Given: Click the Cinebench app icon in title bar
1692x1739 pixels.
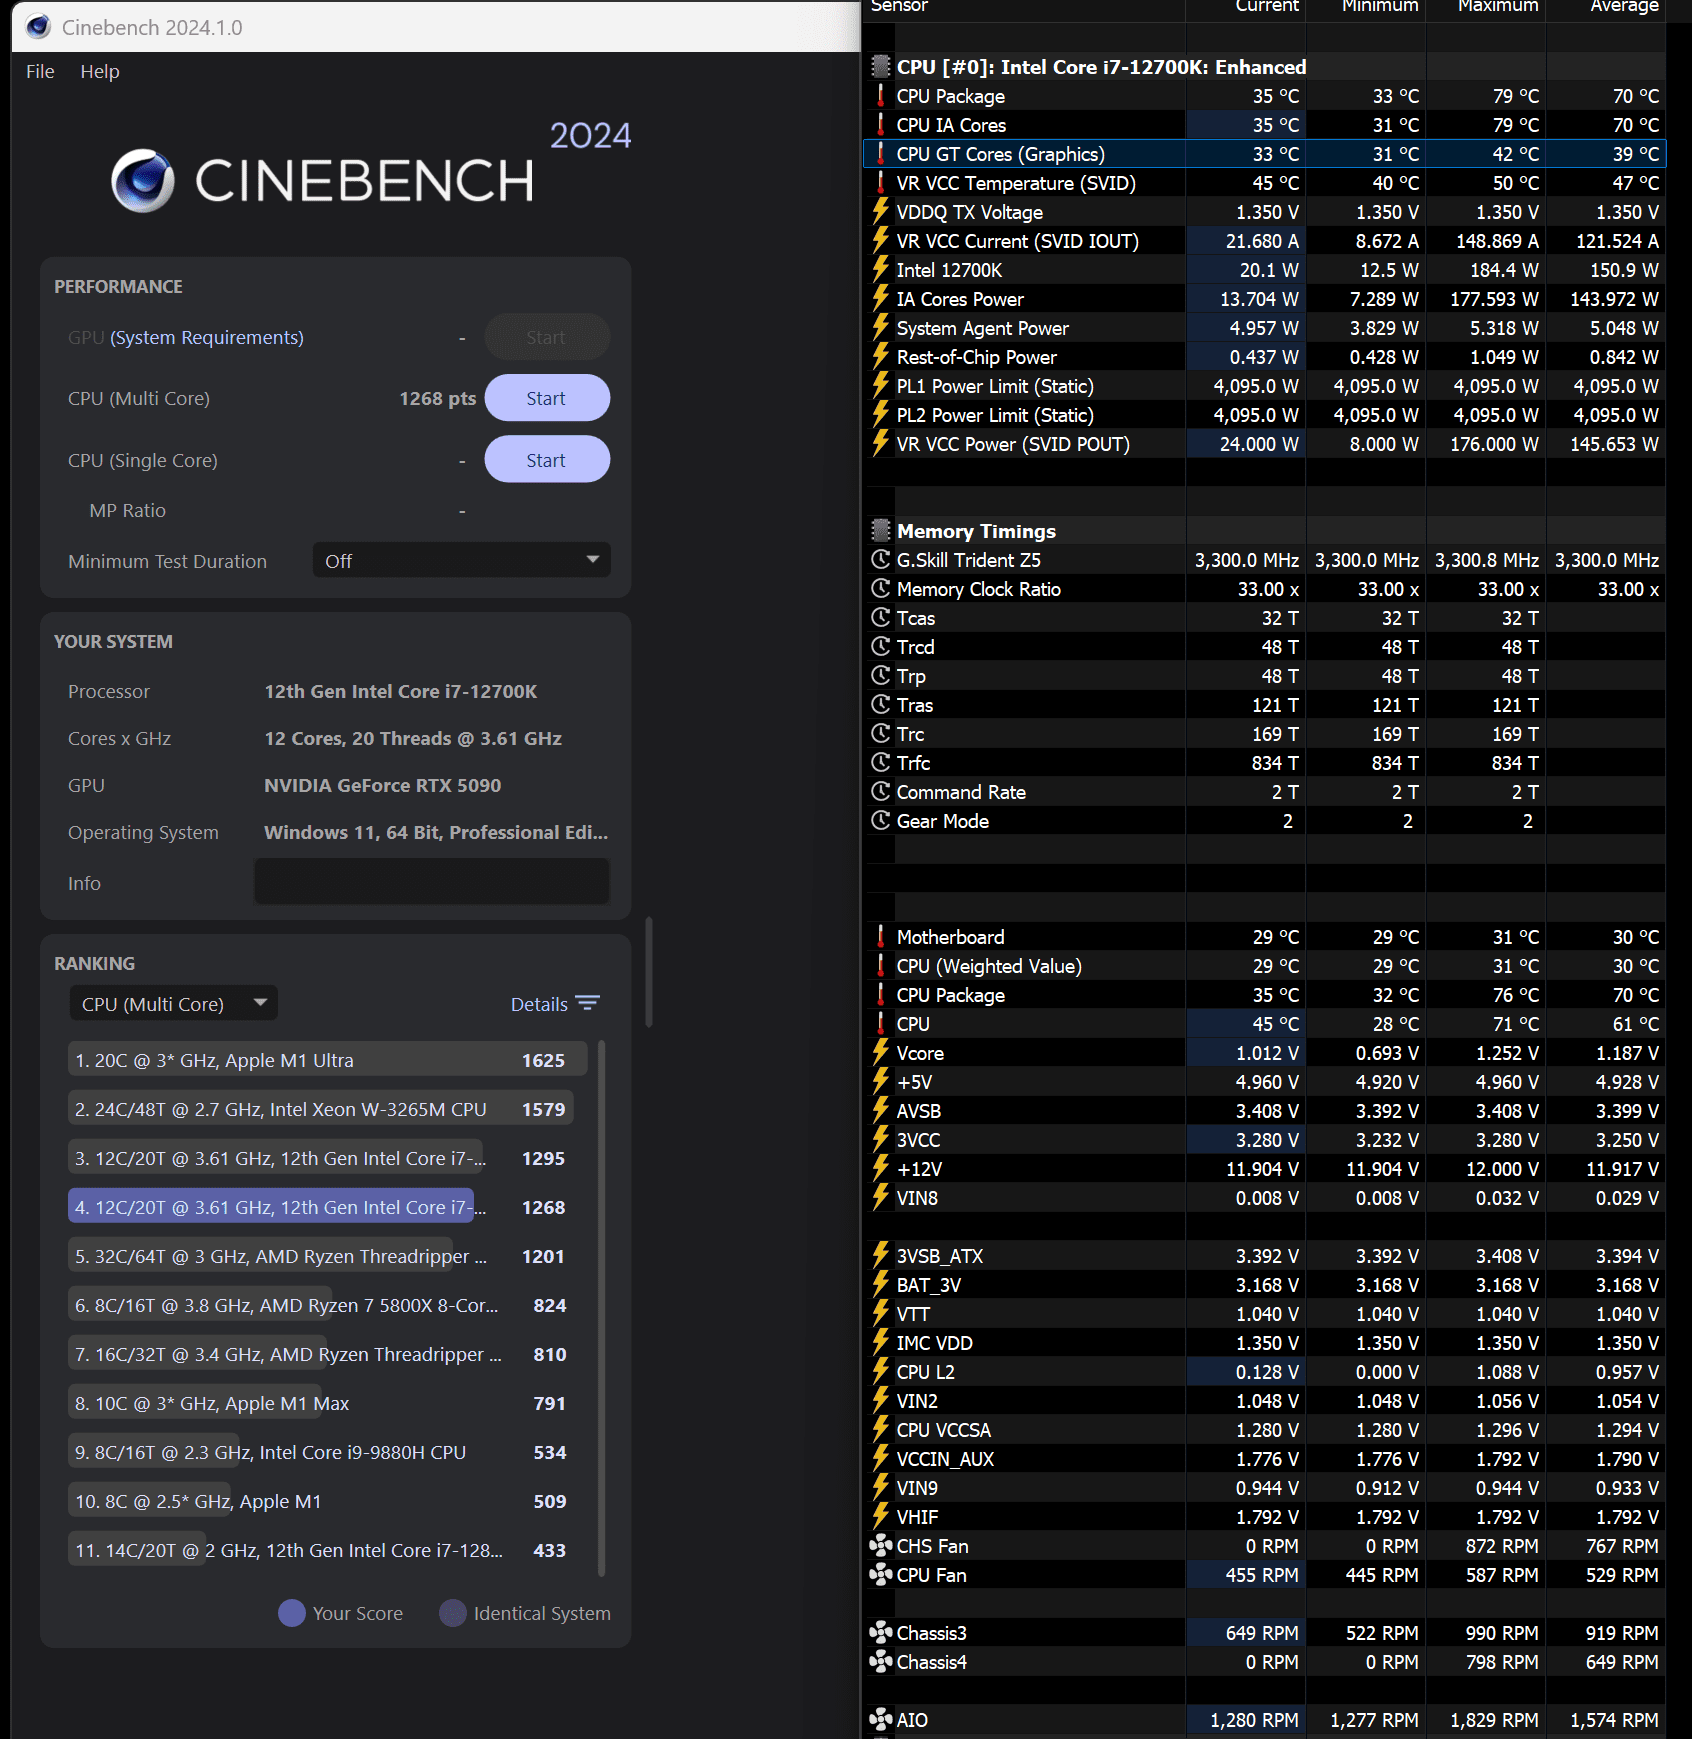Looking at the screenshot, I should (x=38, y=27).
